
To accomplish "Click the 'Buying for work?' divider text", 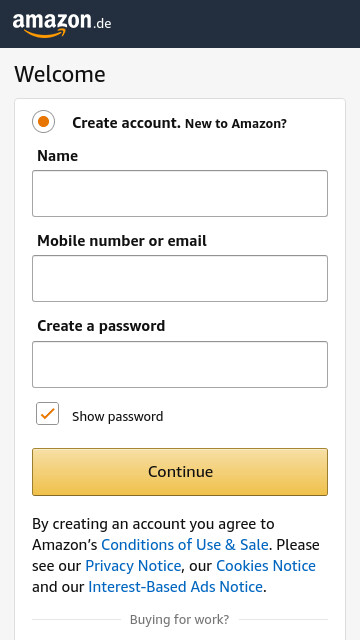I will [x=180, y=620].
